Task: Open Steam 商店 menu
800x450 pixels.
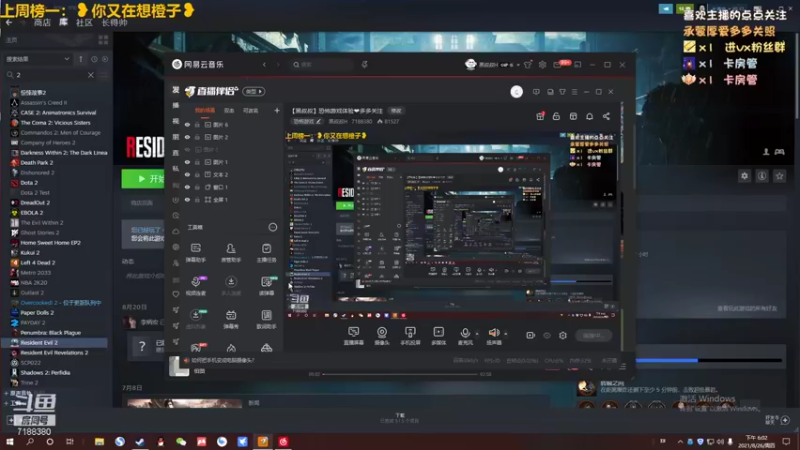Action: coord(42,22)
